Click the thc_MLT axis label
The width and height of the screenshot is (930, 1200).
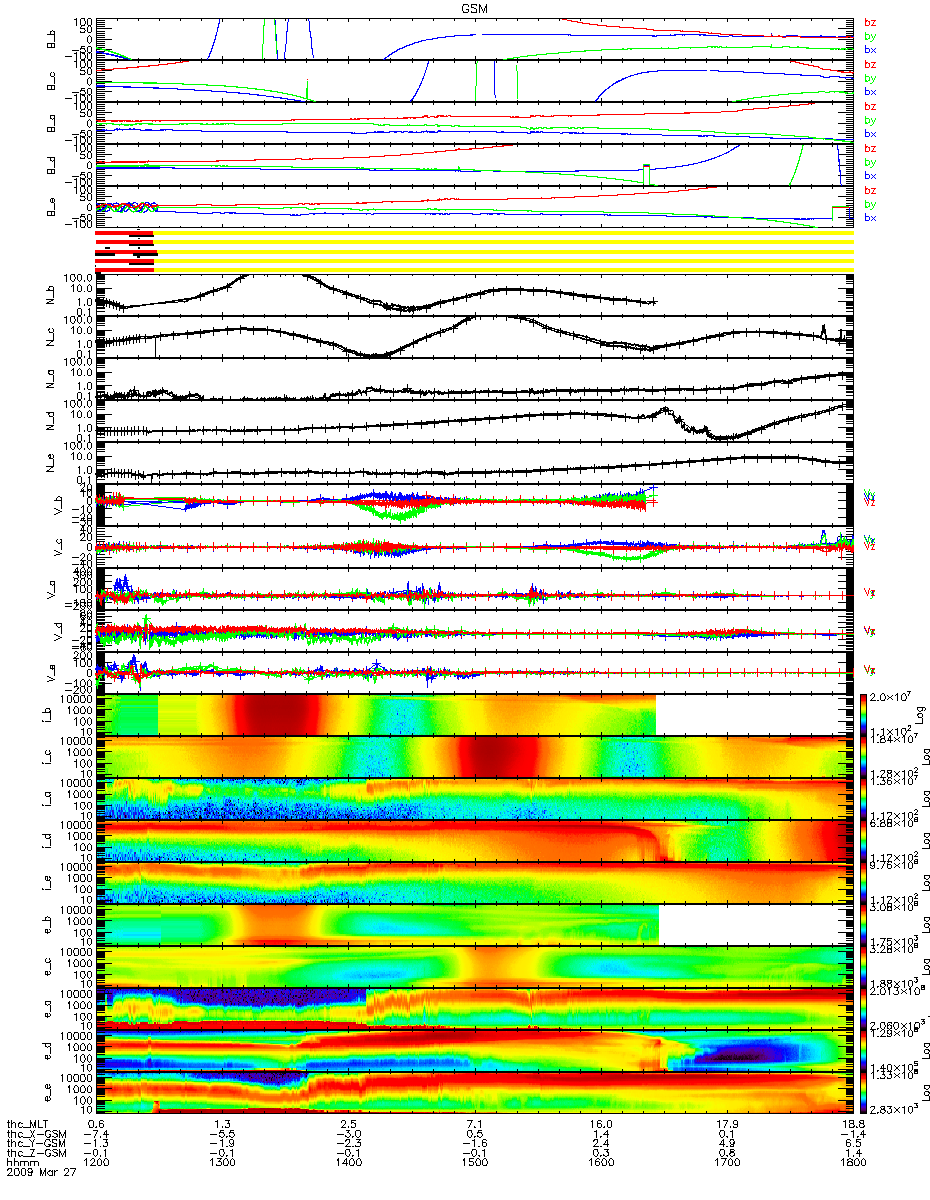coord(28,1124)
